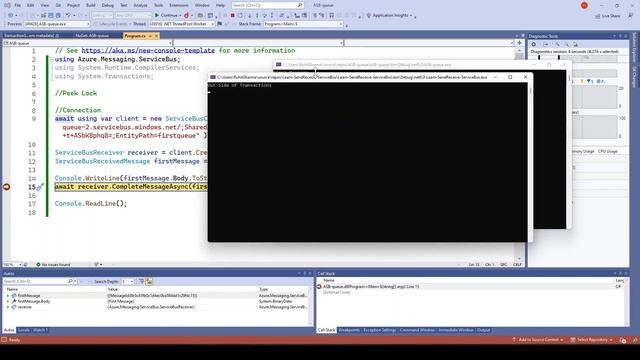Click Select Repository in status bar
This screenshot has width=640, height=360.
point(592,340)
